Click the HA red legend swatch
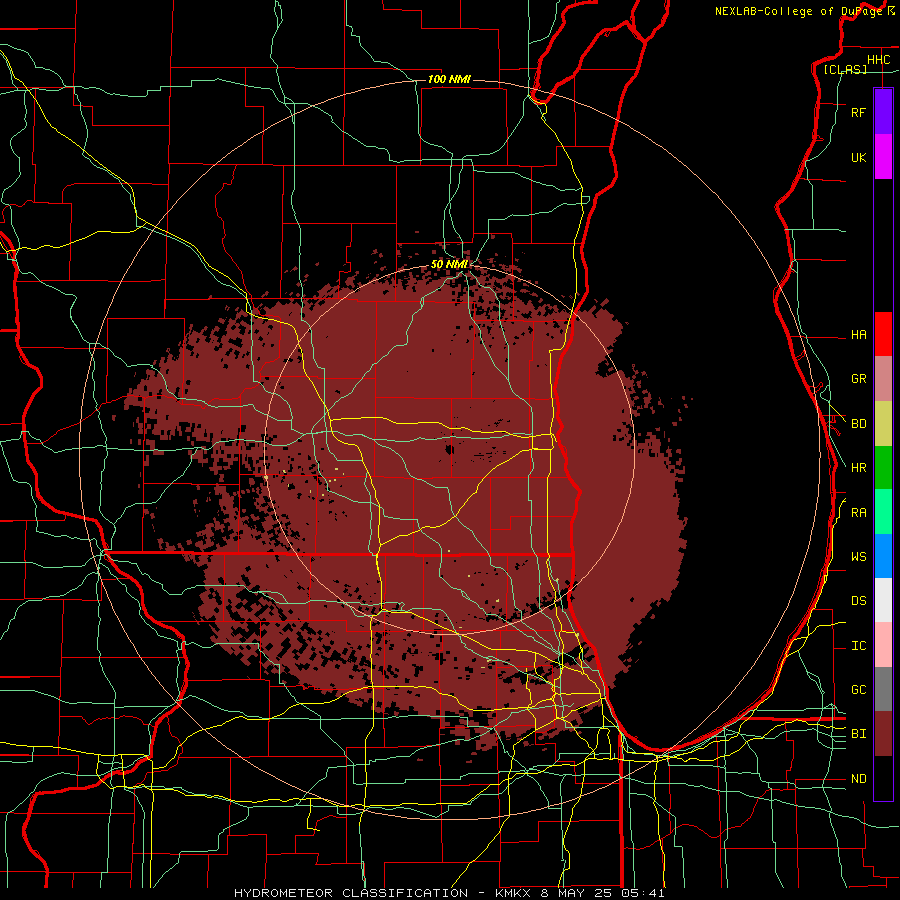The image size is (900, 900). click(883, 334)
